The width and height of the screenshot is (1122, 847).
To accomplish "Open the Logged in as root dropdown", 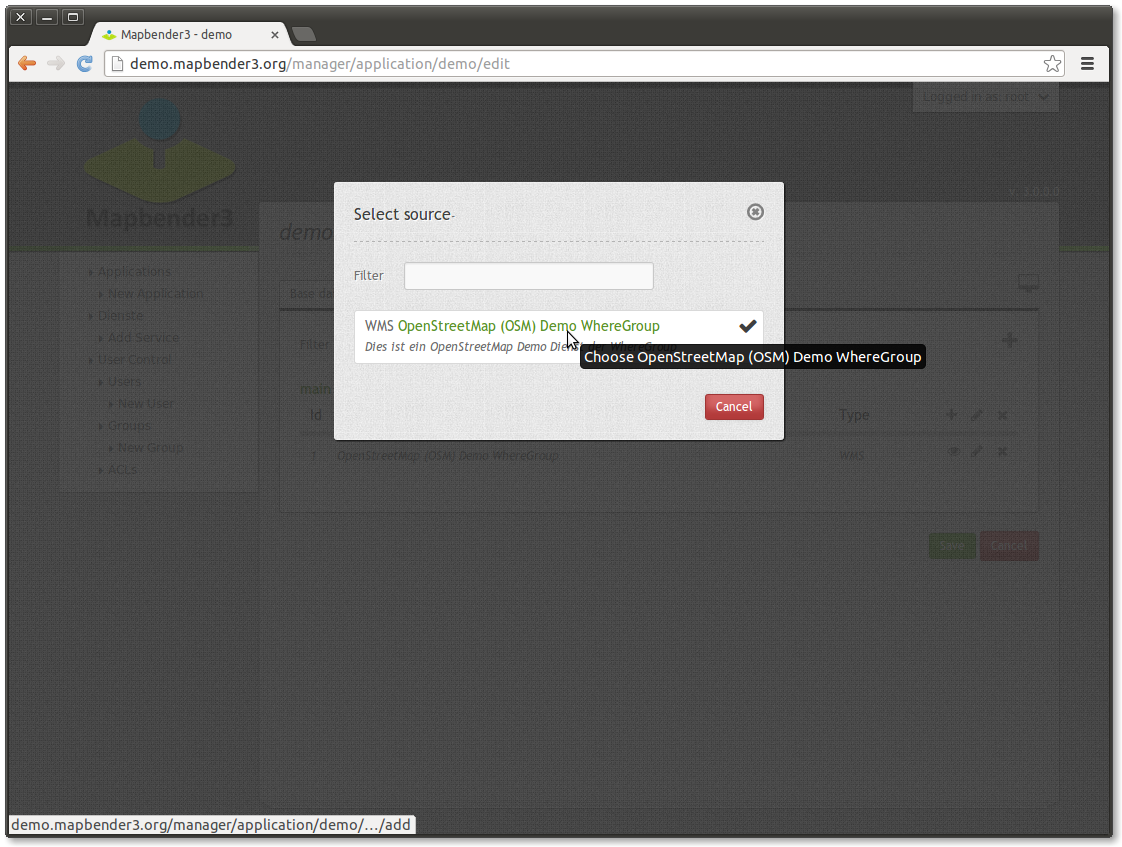I will (985, 97).
